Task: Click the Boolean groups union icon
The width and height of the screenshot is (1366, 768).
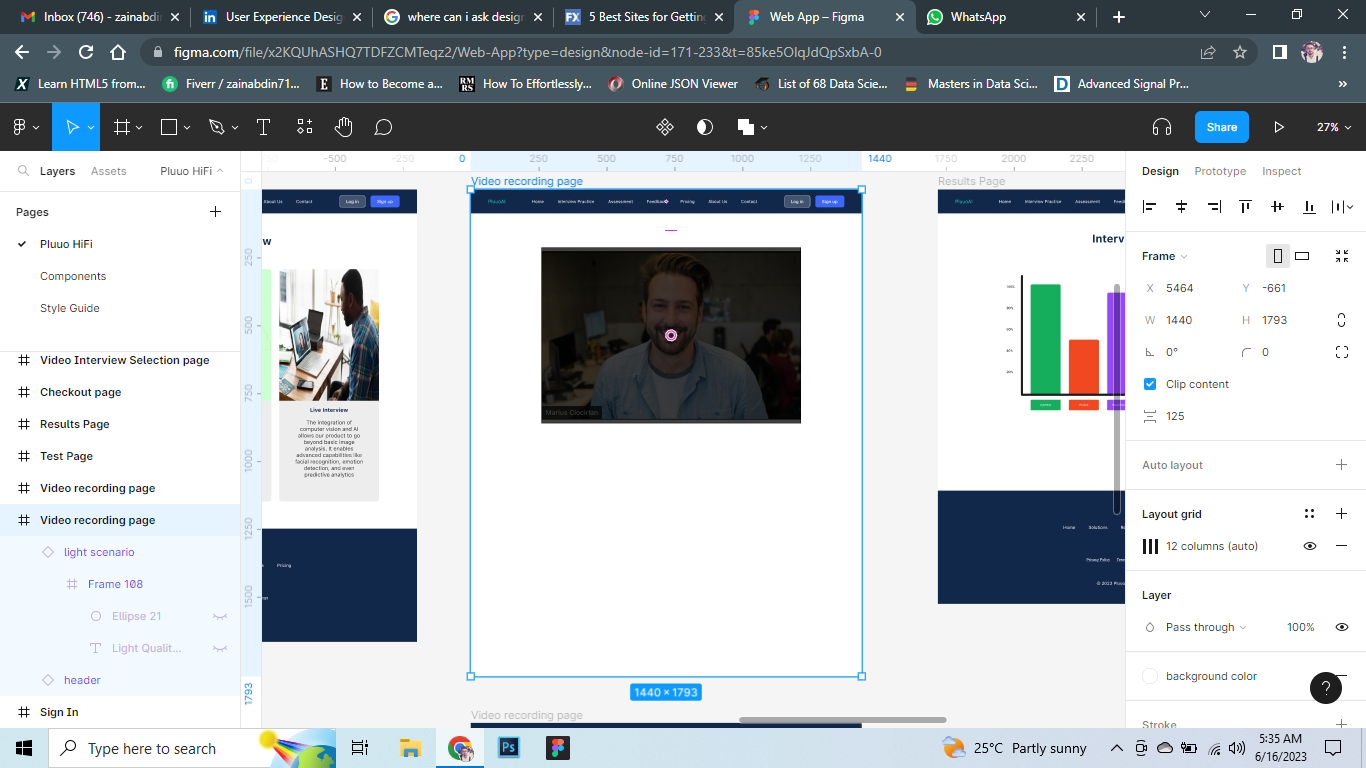Action: coord(745,127)
